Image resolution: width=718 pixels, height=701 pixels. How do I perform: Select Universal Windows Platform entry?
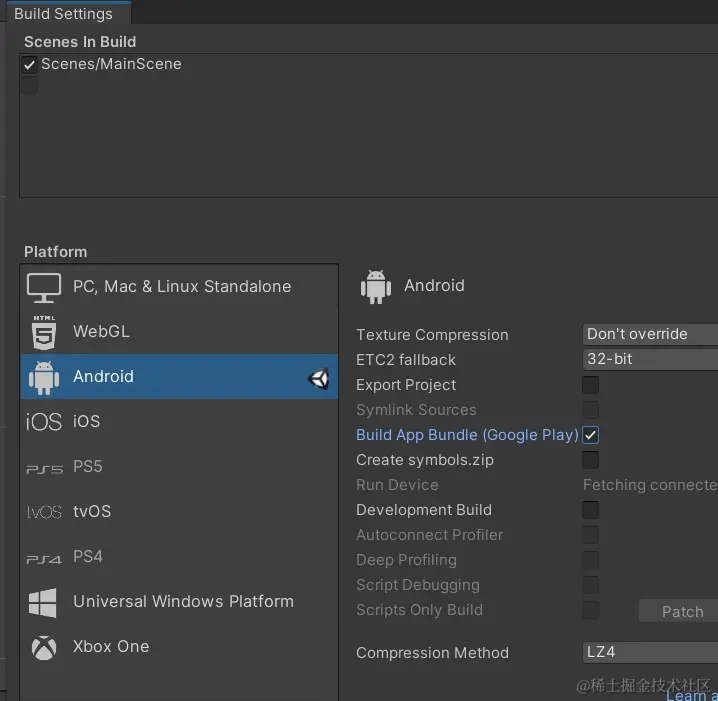(179, 602)
